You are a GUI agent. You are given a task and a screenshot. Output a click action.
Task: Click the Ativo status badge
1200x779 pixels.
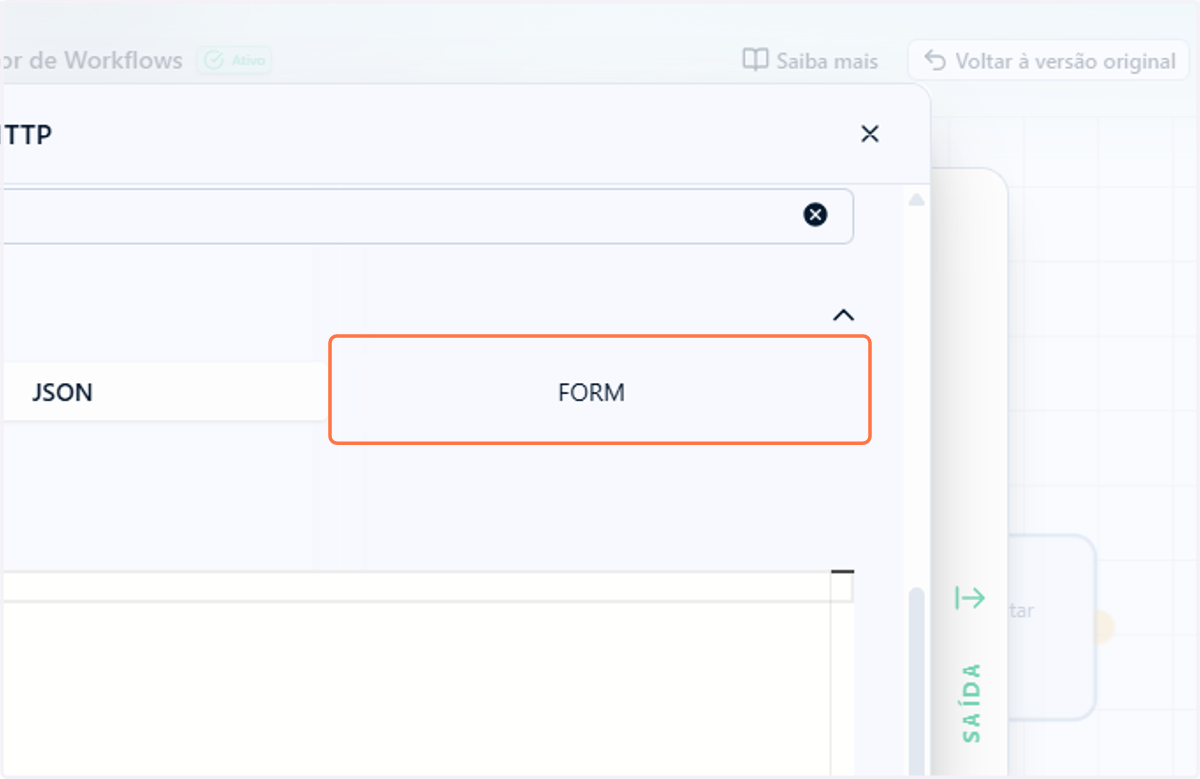pyautogui.click(x=234, y=61)
